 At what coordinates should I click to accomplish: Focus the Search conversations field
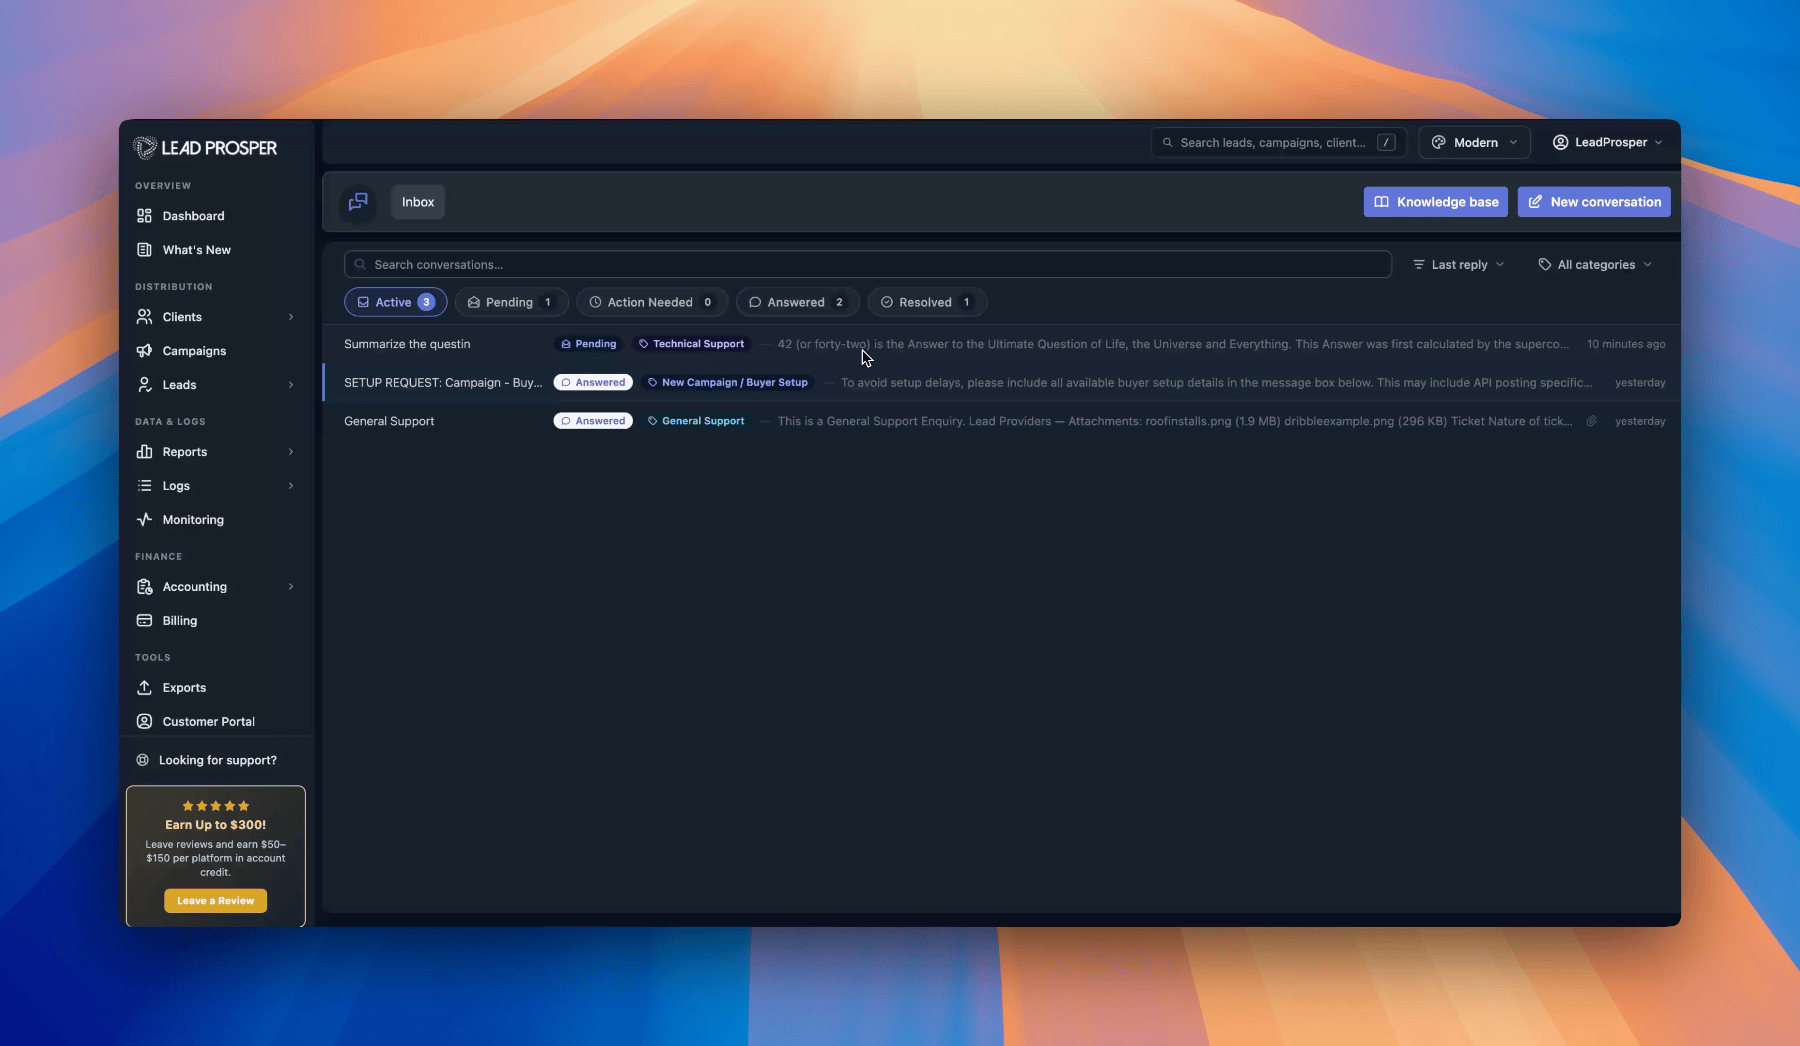coord(868,265)
